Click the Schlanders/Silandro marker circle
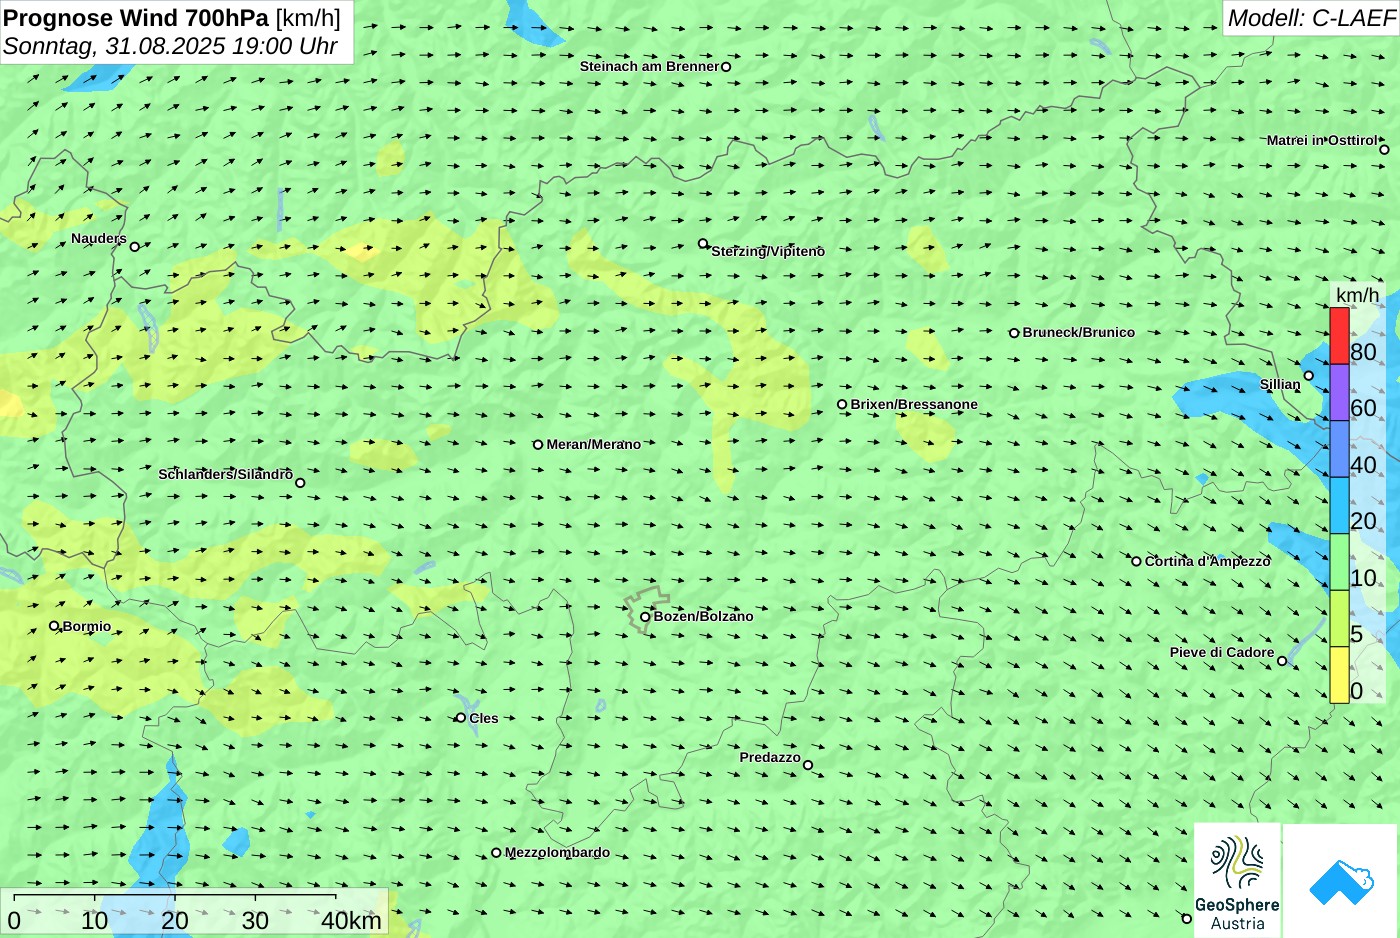The height and width of the screenshot is (938, 1400). point(300,483)
